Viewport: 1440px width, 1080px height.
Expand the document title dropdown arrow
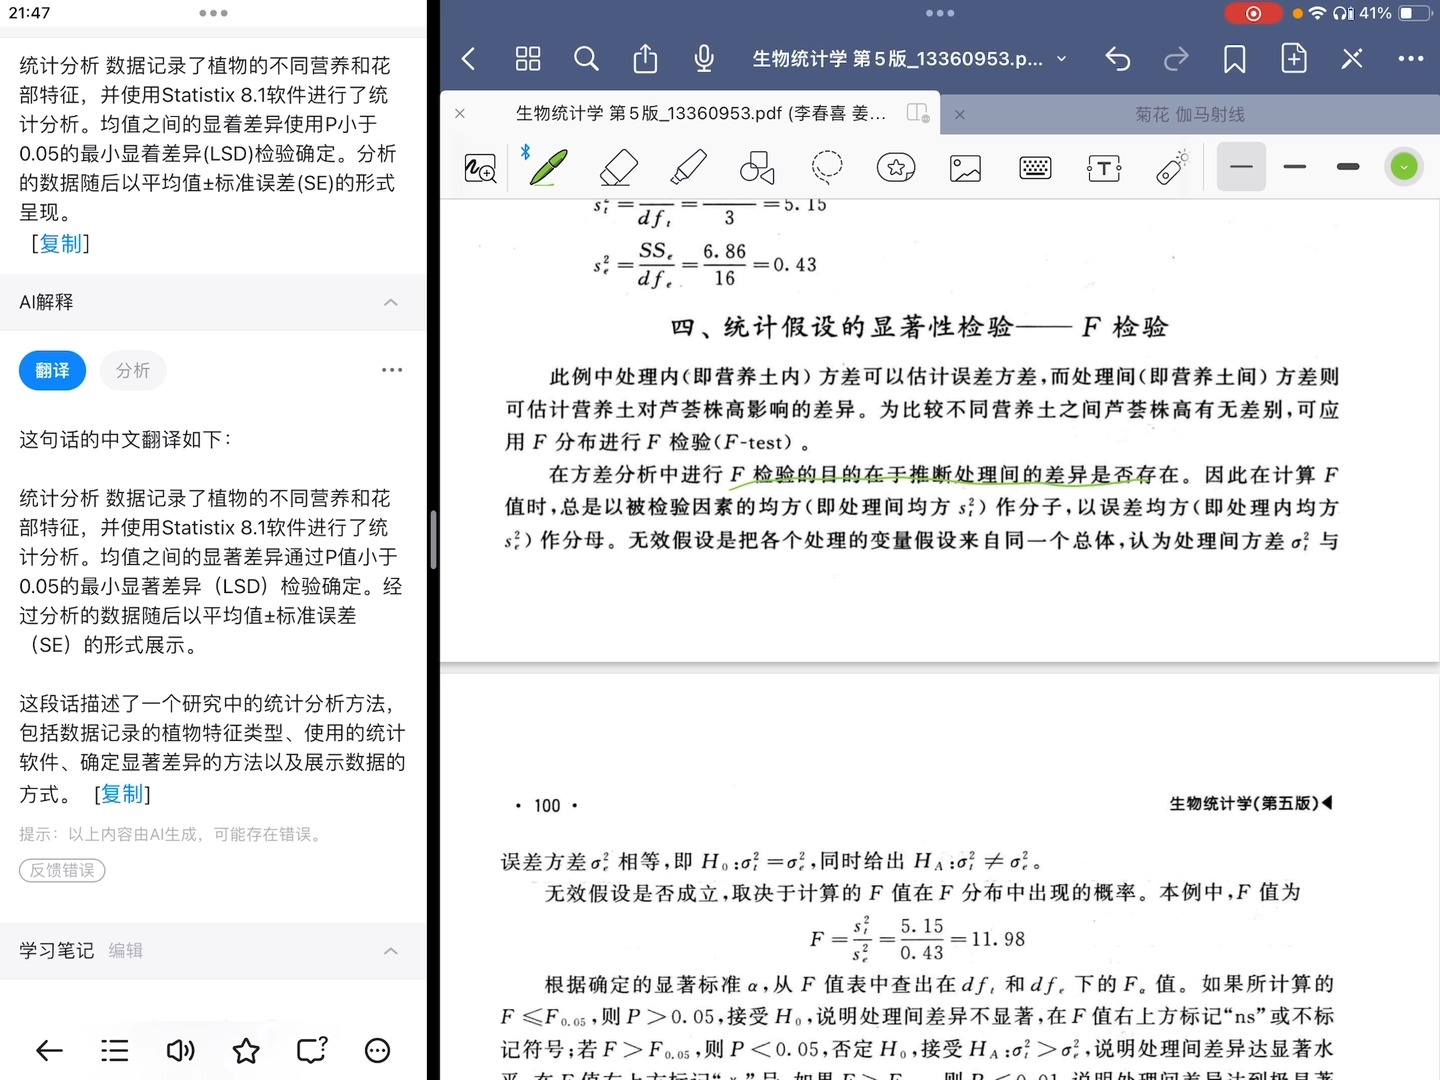click(x=1061, y=59)
